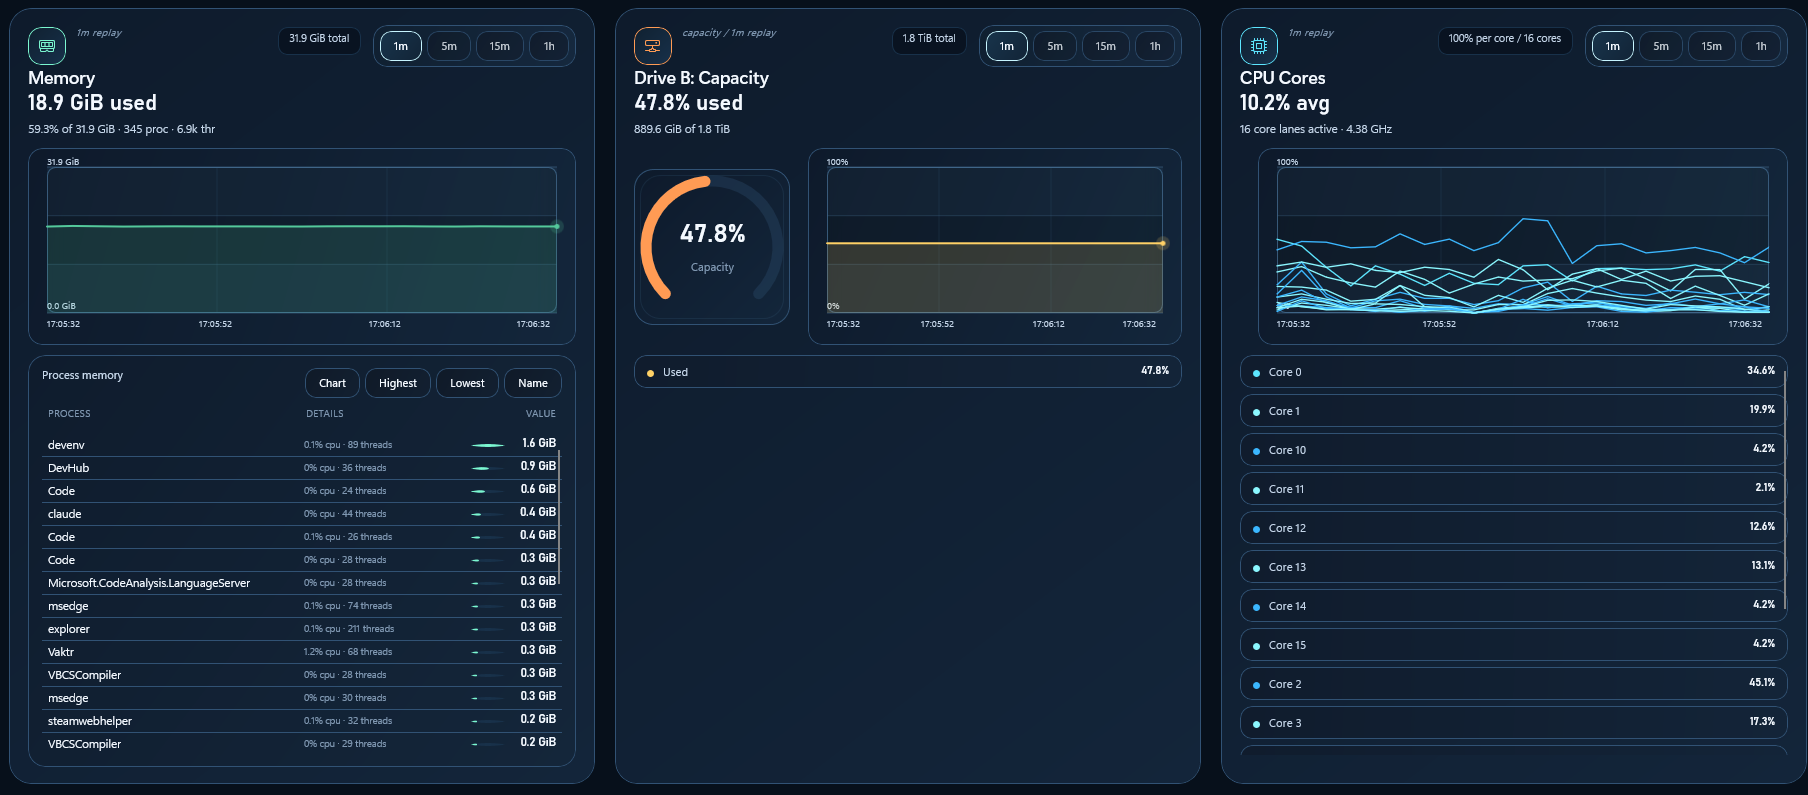Click the 31.9 GiB total badge
1808x795 pixels.
319,39
